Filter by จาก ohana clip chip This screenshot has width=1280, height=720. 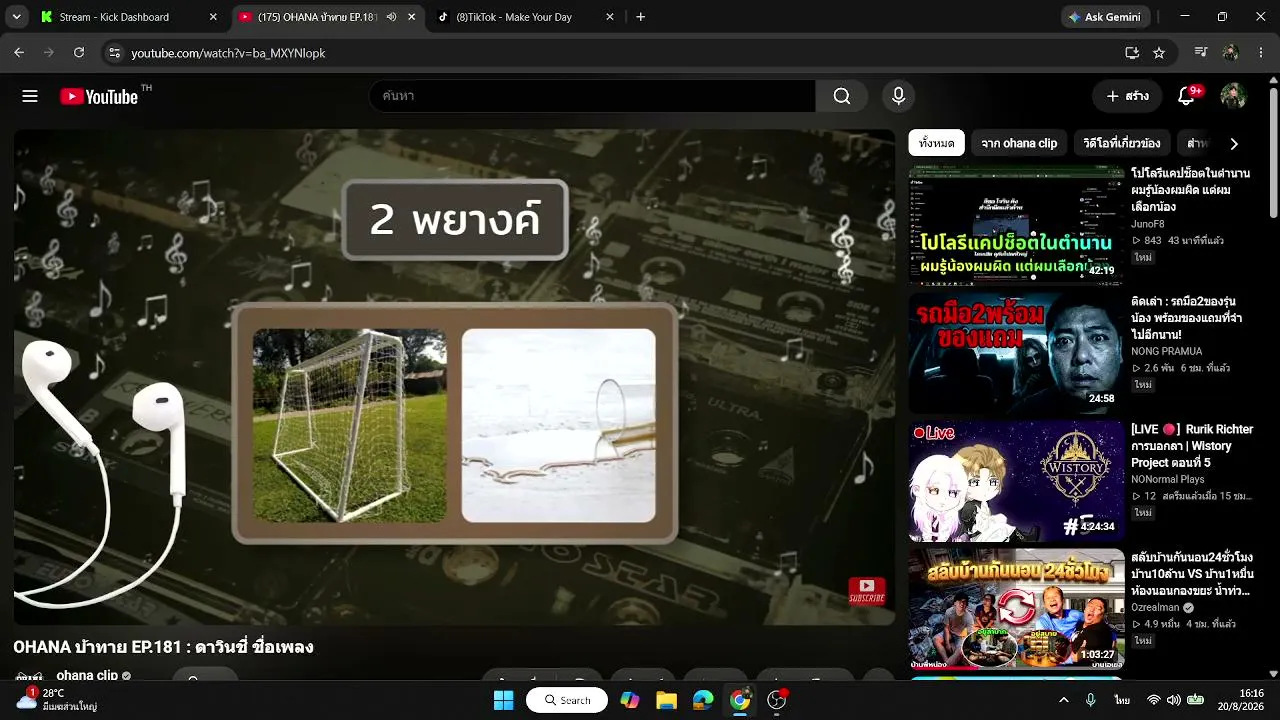(1019, 143)
